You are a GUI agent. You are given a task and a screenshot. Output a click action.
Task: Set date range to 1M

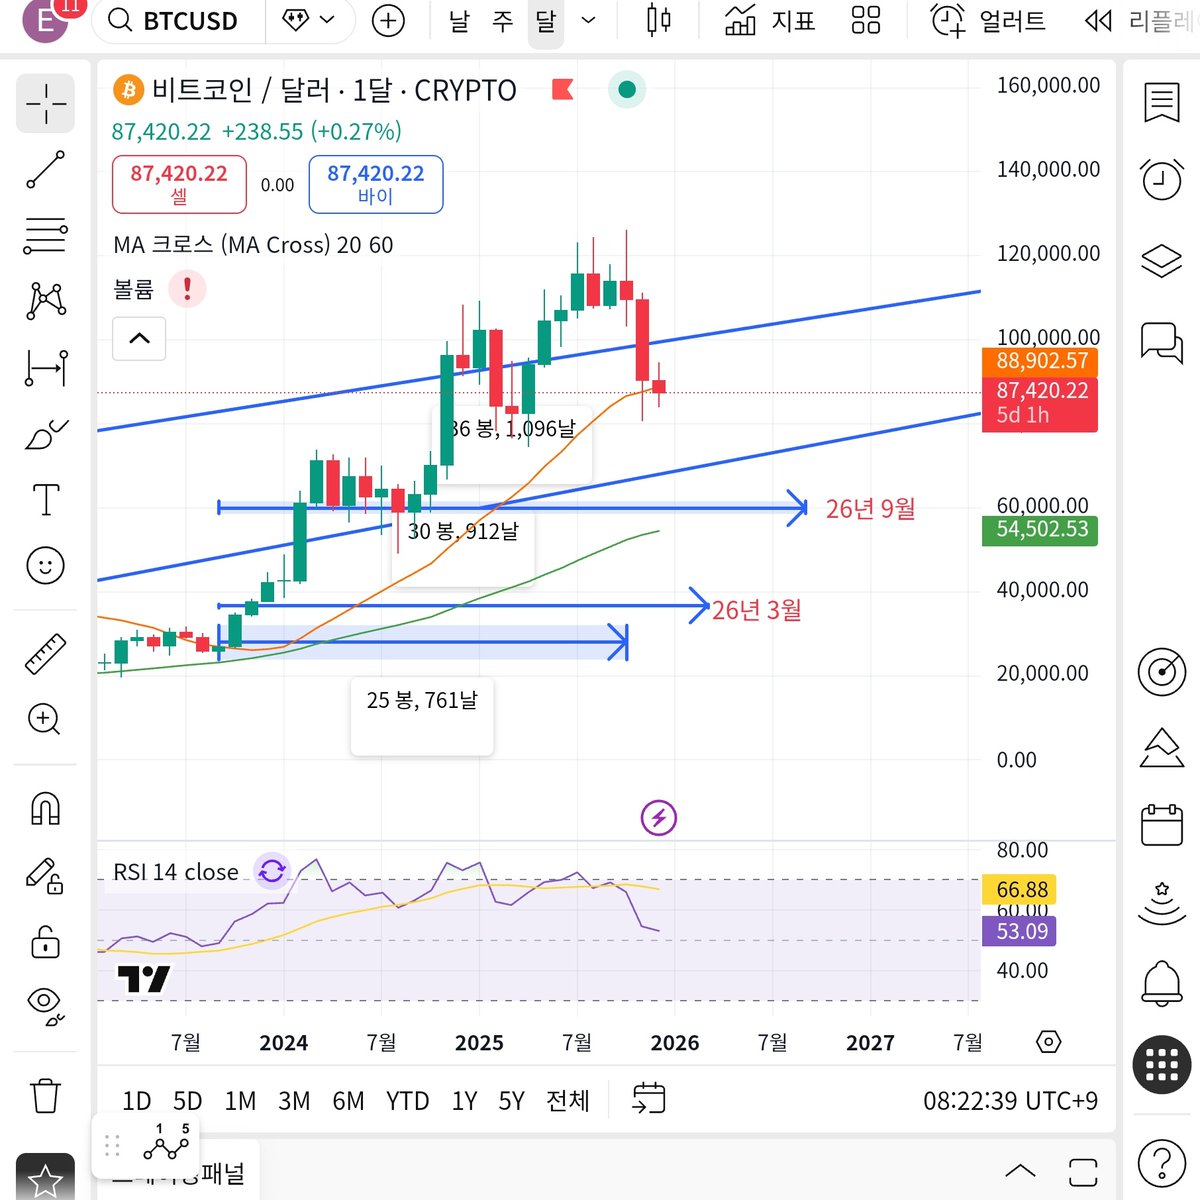[x=240, y=1101]
